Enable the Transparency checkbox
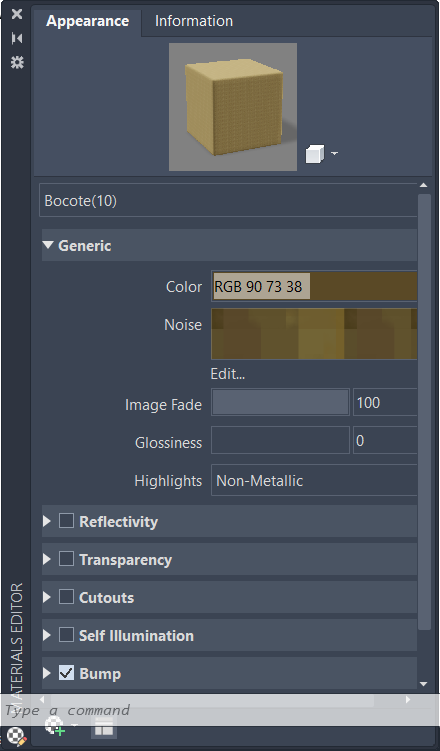 66,559
